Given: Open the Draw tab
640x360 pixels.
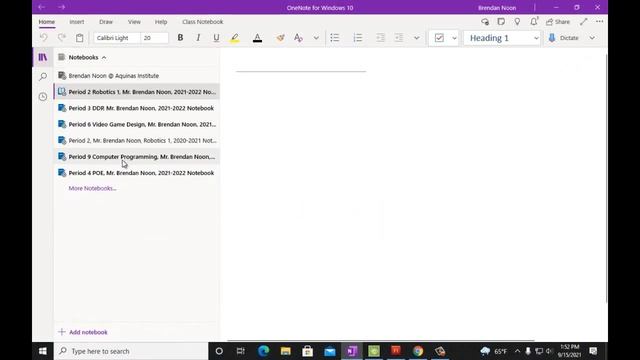Looking at the screenshot, I should (x=106, y=22).
